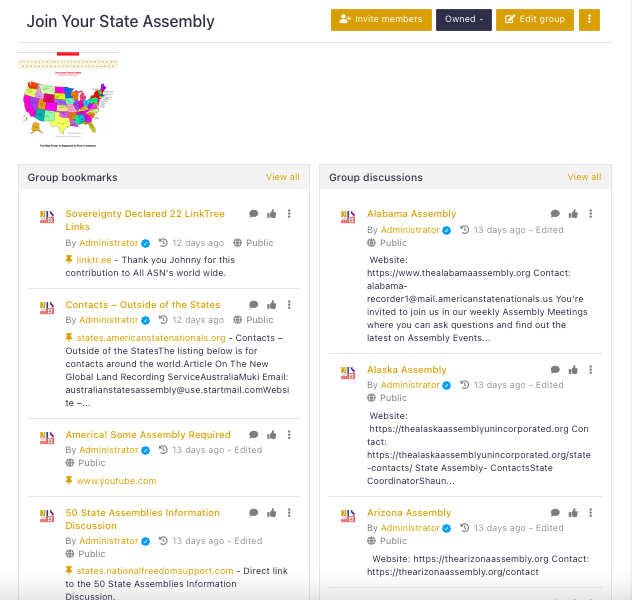Open the Owned membership dropdown
This screenshot has width=632, height=600.
coord(463,19)
